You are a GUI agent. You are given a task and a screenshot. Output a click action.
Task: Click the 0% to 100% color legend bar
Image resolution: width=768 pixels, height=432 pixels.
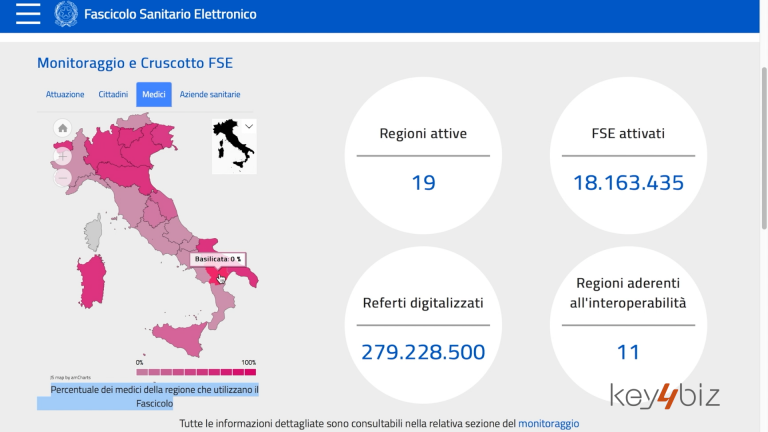196,372
